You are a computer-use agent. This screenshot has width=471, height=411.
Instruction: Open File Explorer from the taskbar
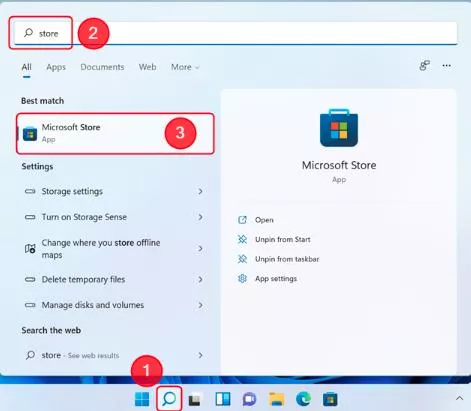point(277,399)
